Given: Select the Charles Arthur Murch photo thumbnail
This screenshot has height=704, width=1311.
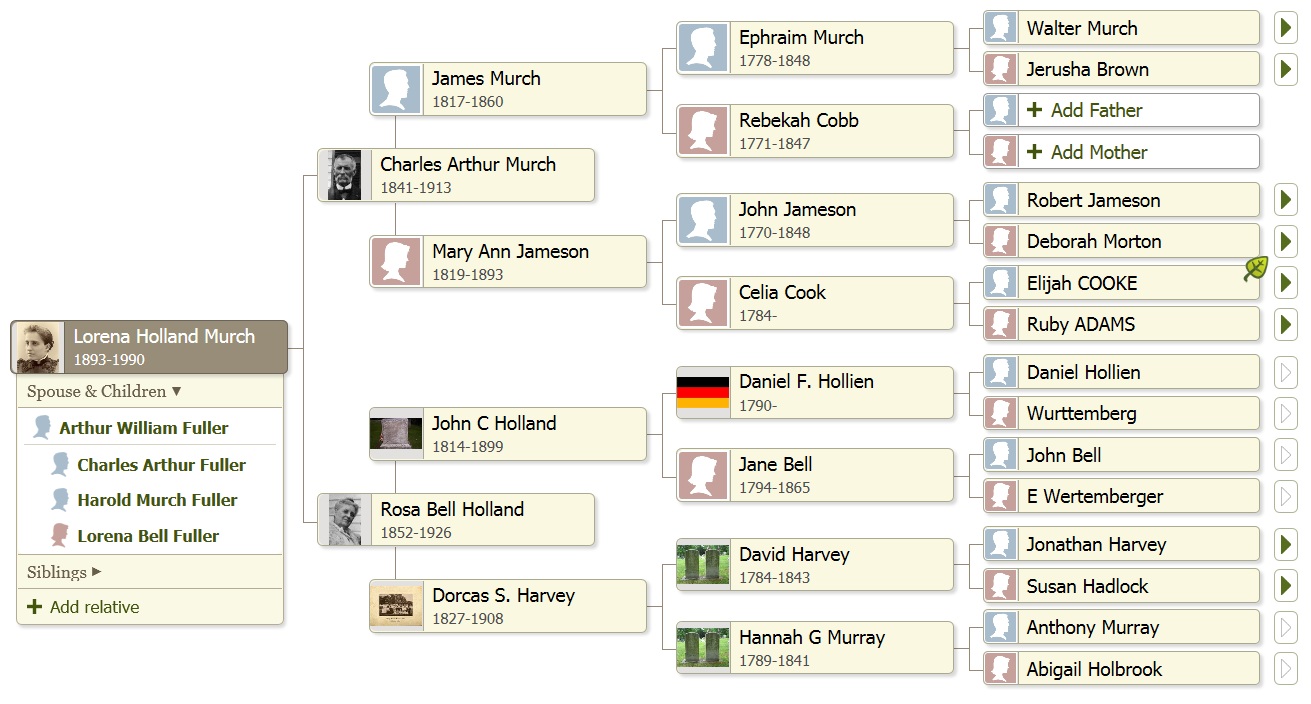Looking at the screenshot, I should (344, 175).
